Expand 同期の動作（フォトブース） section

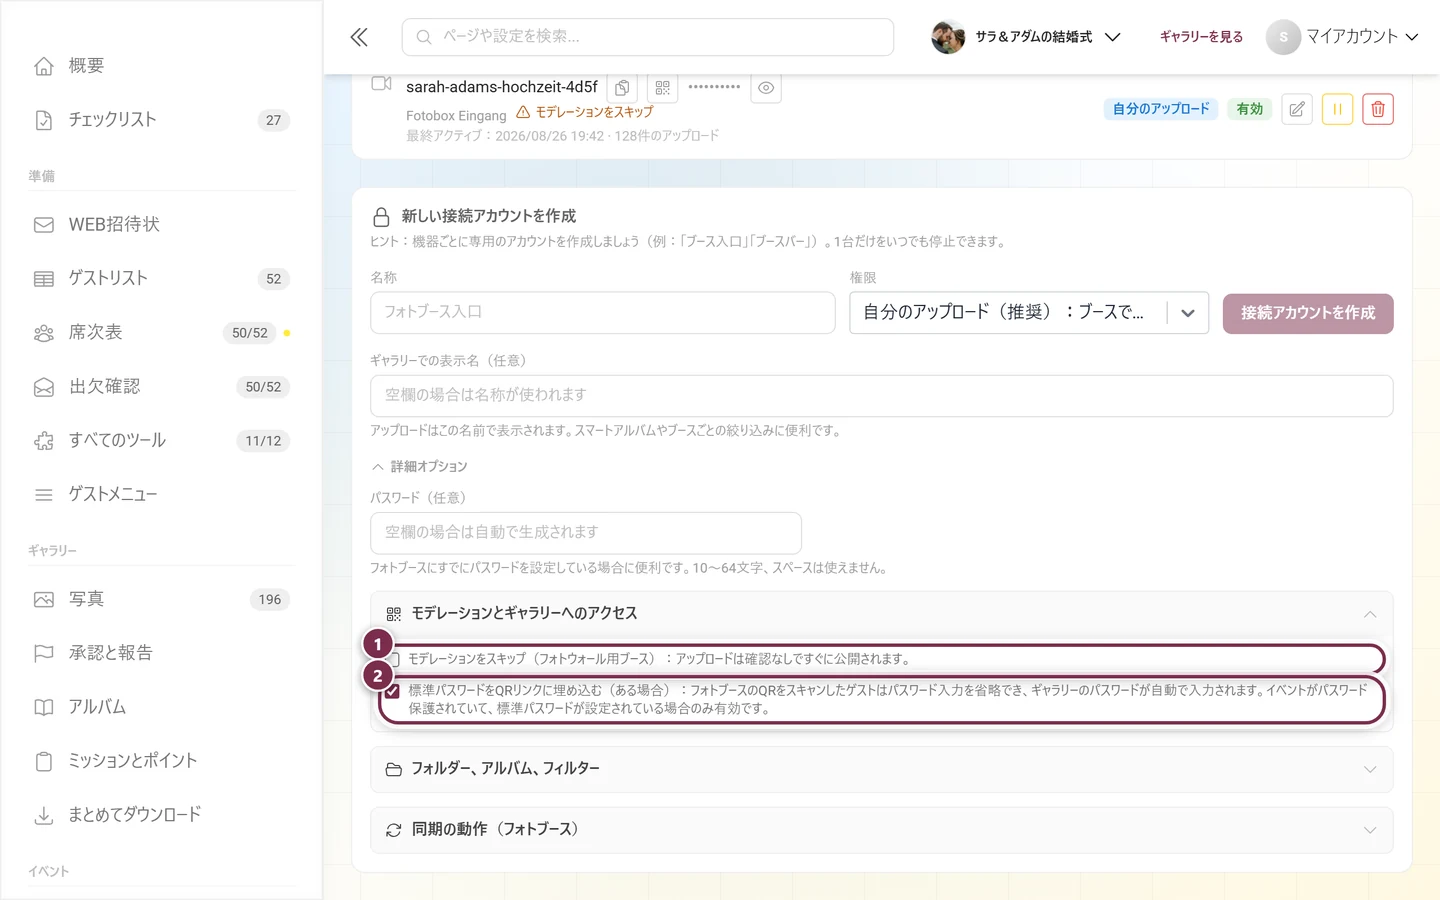pyautogui.click(x=882, y=830)
